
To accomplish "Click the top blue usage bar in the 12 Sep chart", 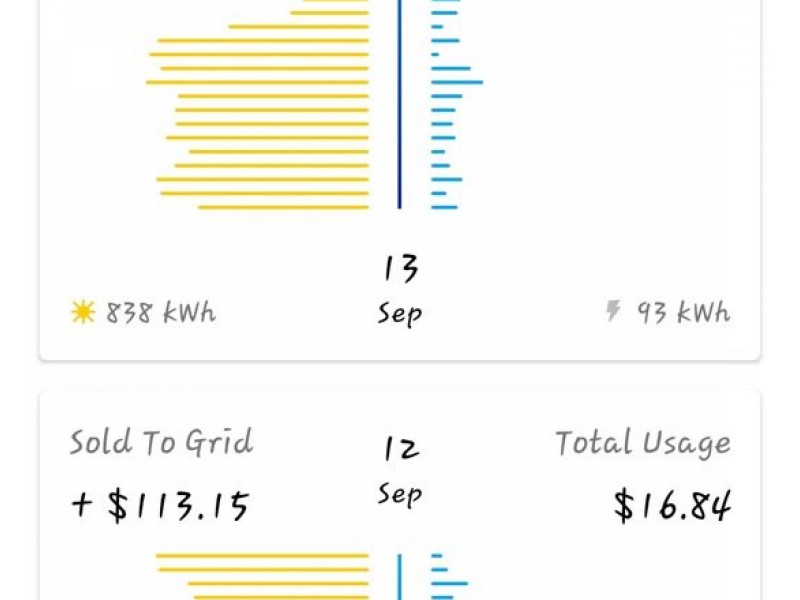I will (437, 556).
